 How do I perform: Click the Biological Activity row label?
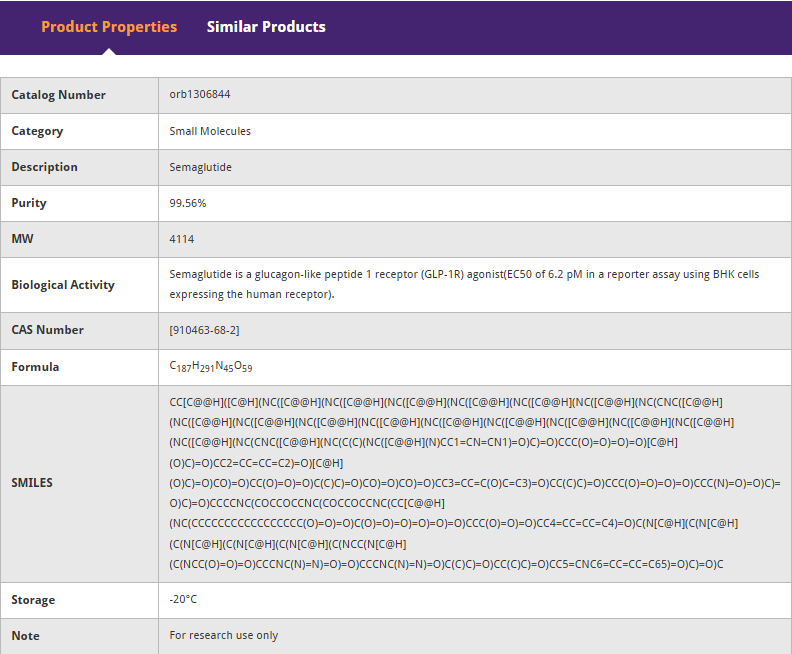63,285
